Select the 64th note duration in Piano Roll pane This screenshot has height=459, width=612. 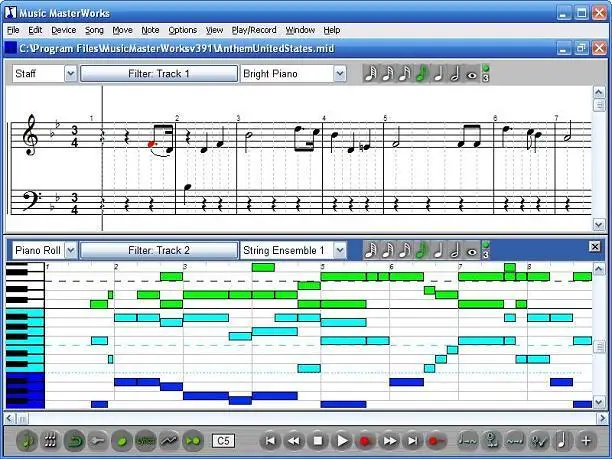(370, 250)
